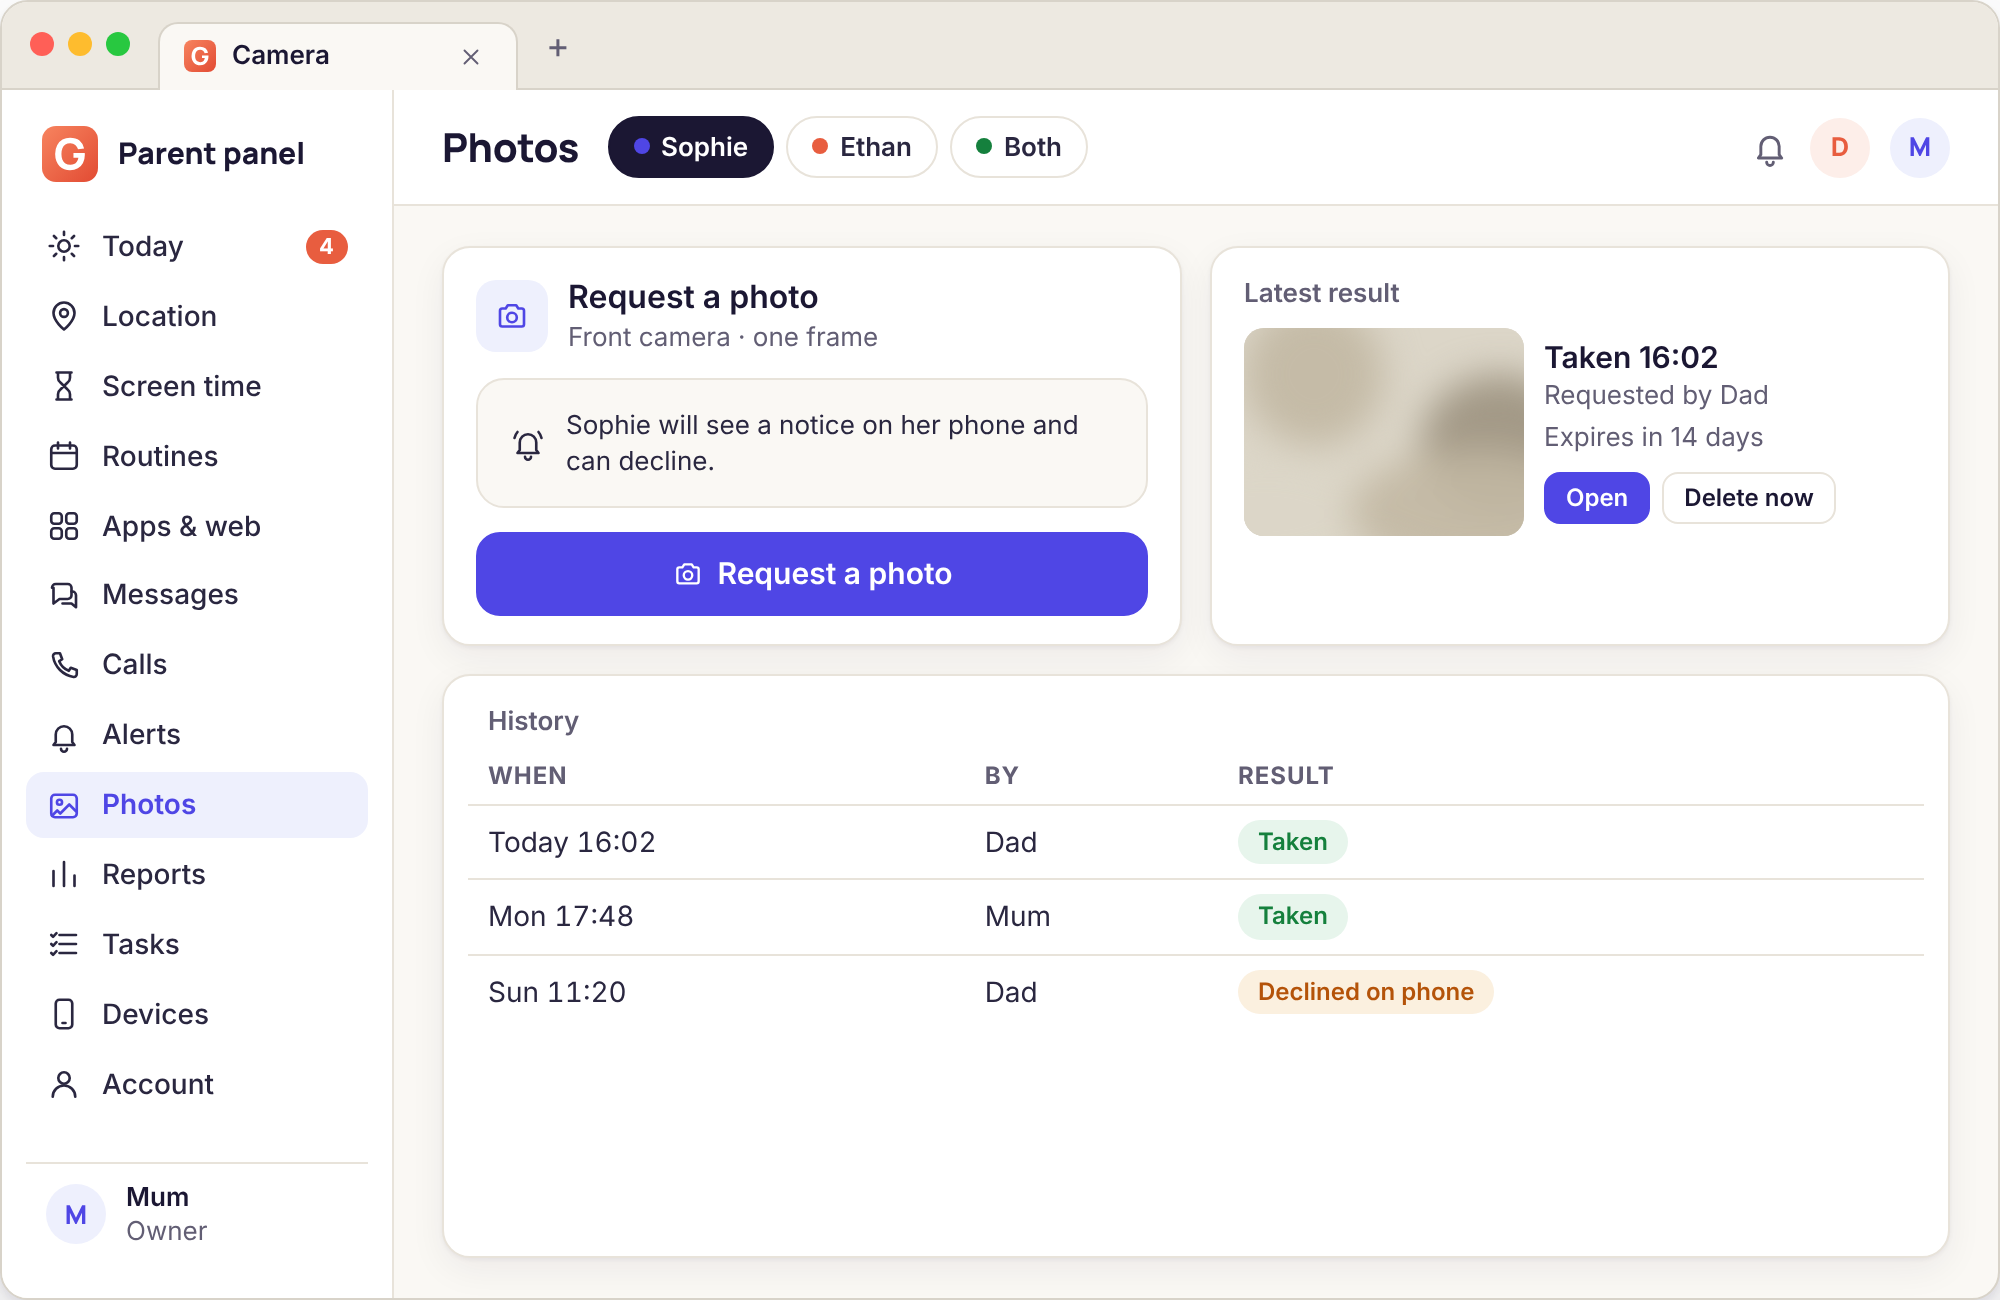Click the camera icon beside Request a photo heading
The image size is (2000, 1300).
[x=512, y=316]
